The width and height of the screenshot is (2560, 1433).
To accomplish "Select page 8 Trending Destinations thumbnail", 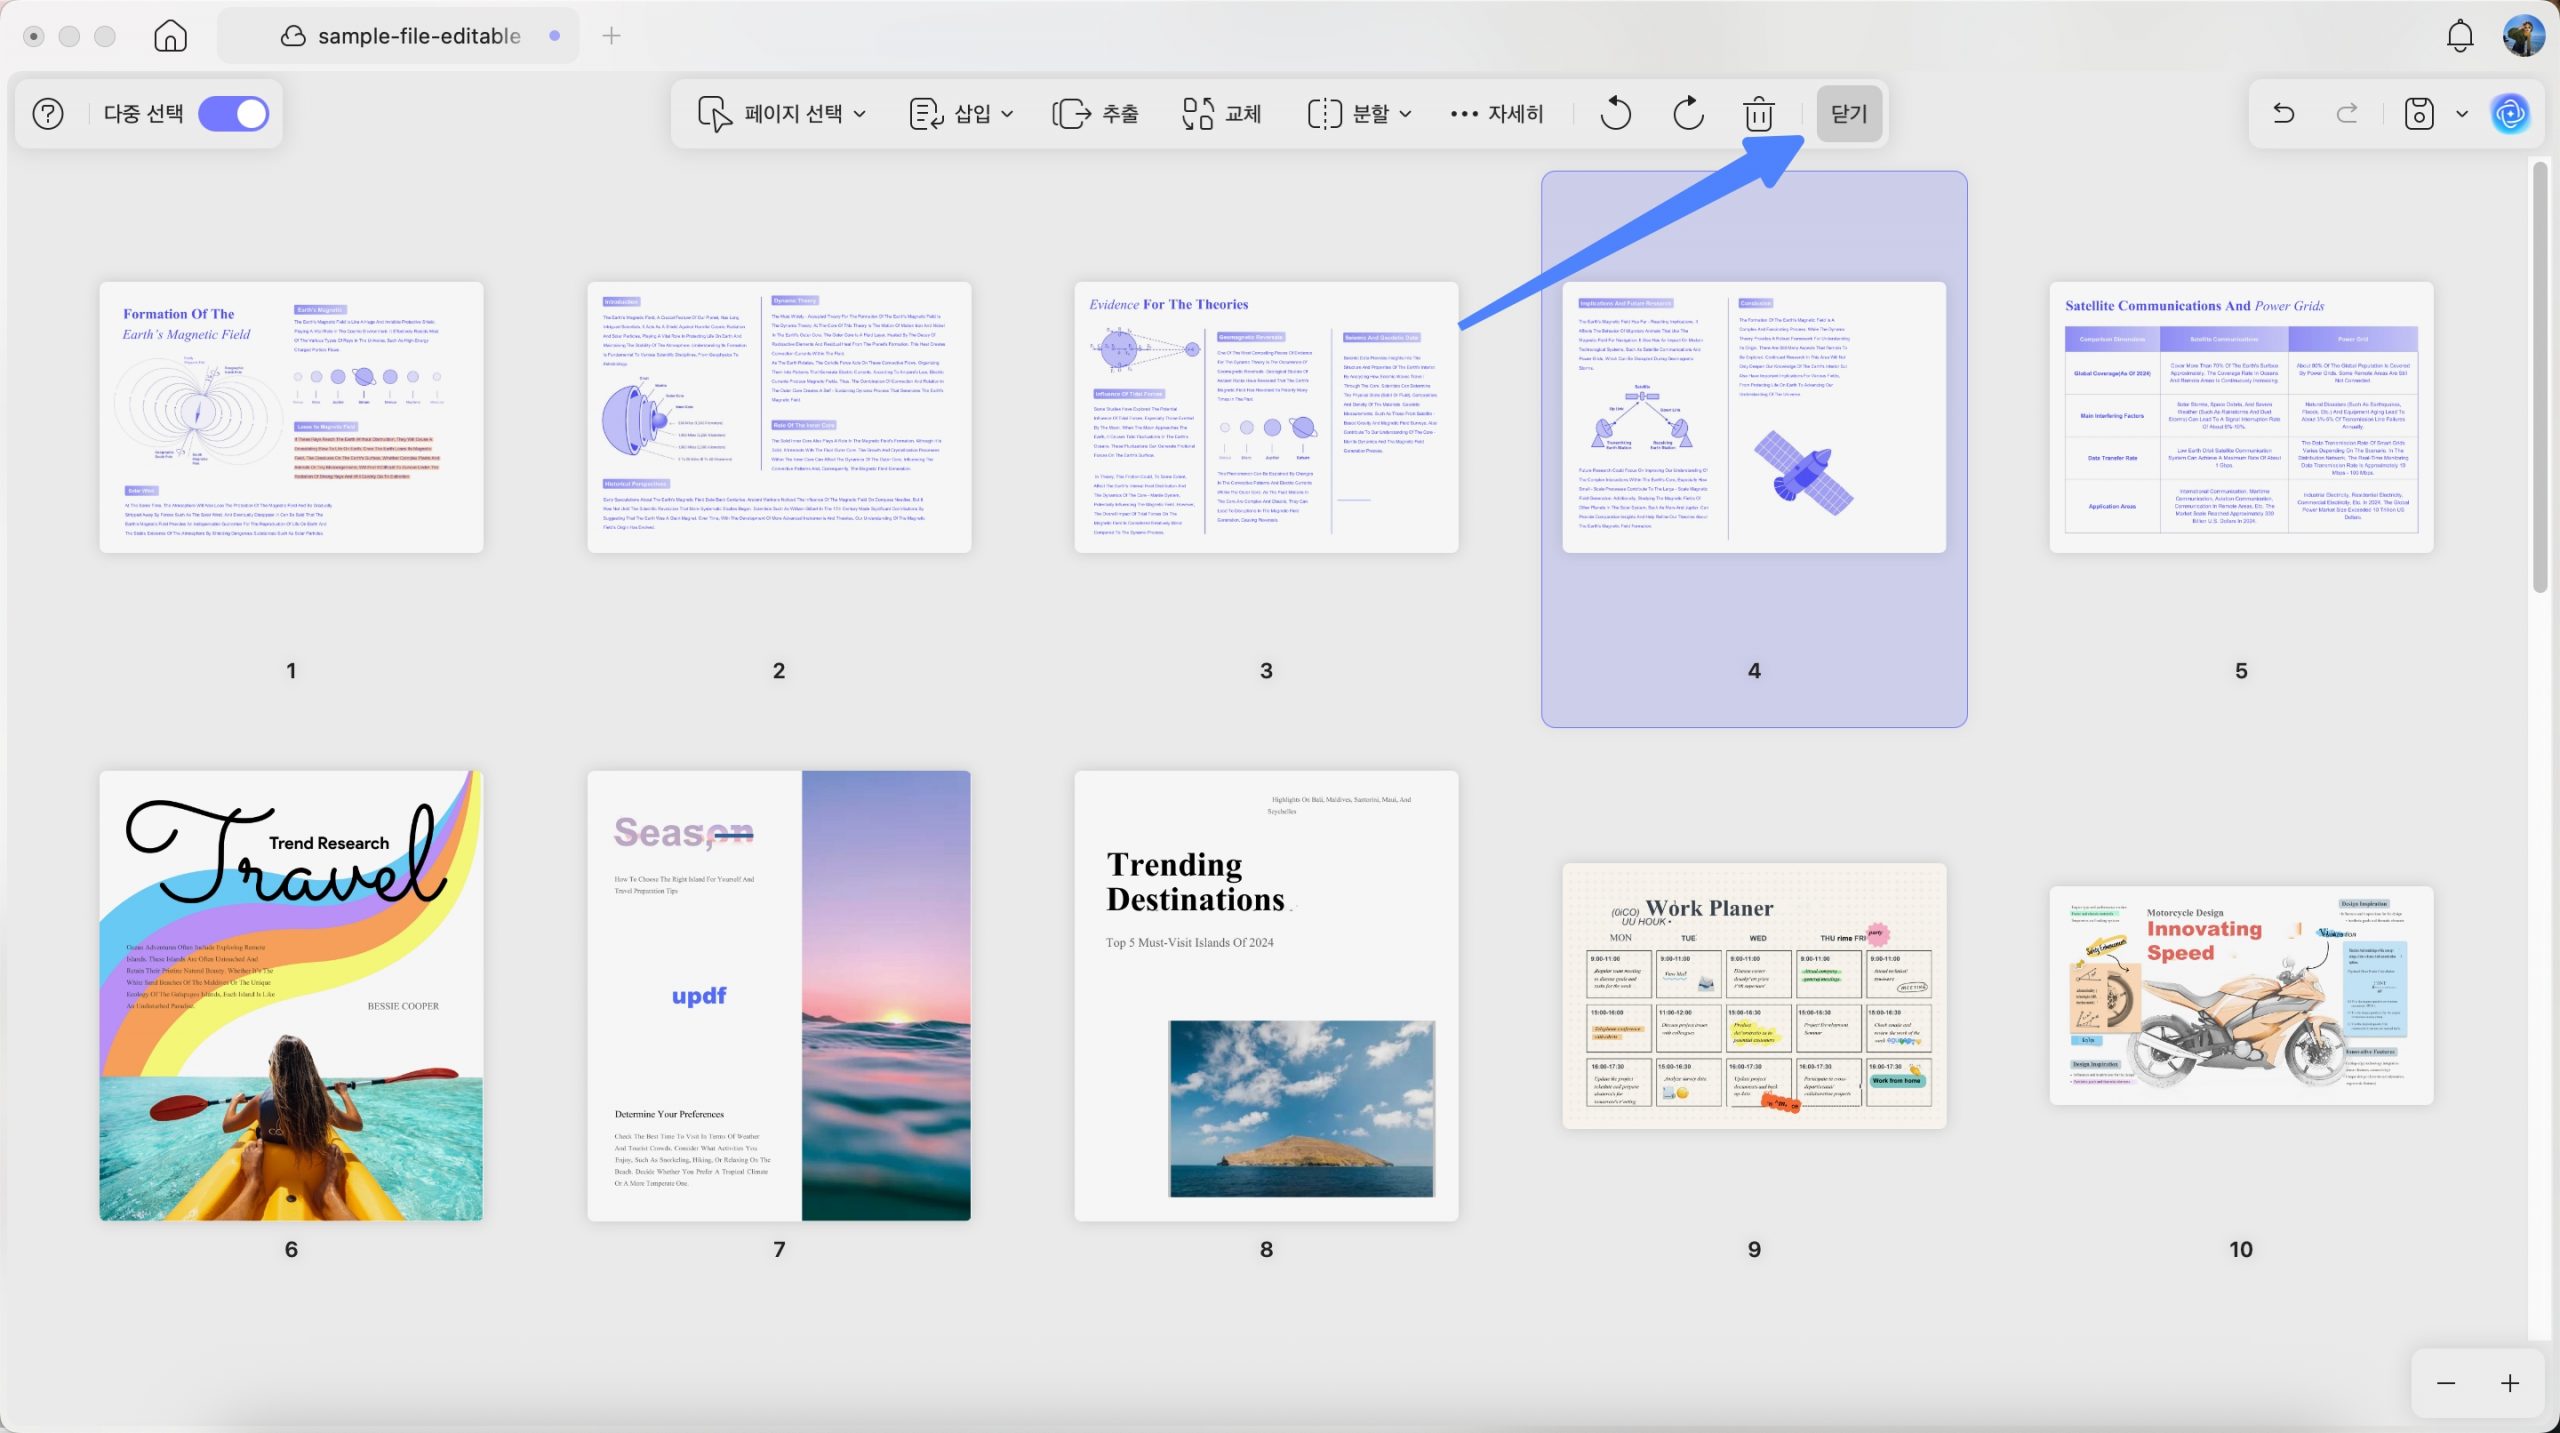I will coord(1266,995).
